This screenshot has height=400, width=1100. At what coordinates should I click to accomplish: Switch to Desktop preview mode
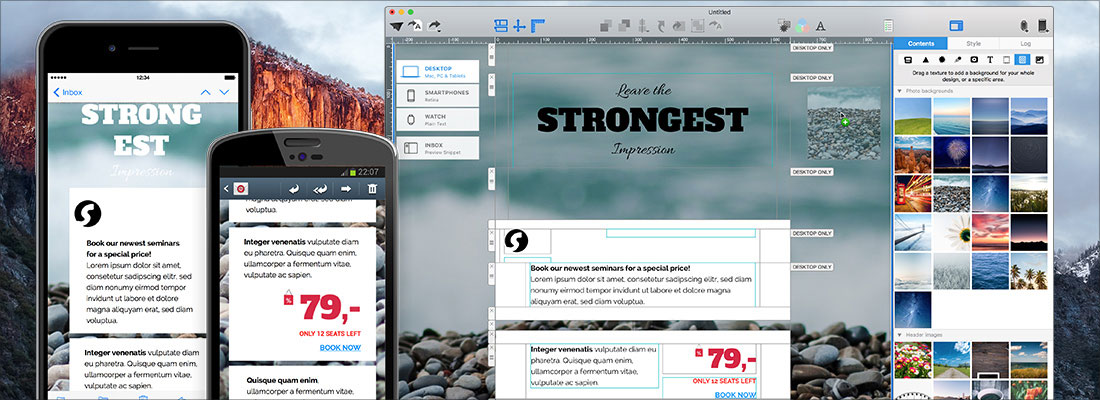(437, 71)
